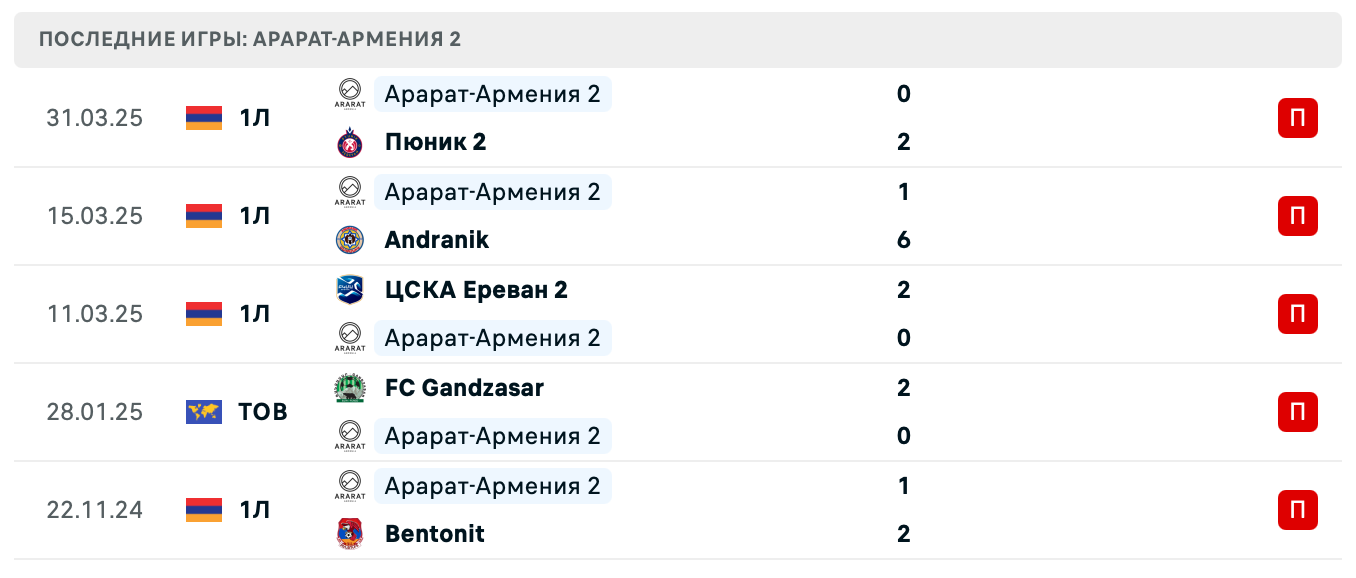Viewport: 1356px width, 578px height.
Task: Open the Пюник 2 team page link
Action: click(x=435, y=141)
